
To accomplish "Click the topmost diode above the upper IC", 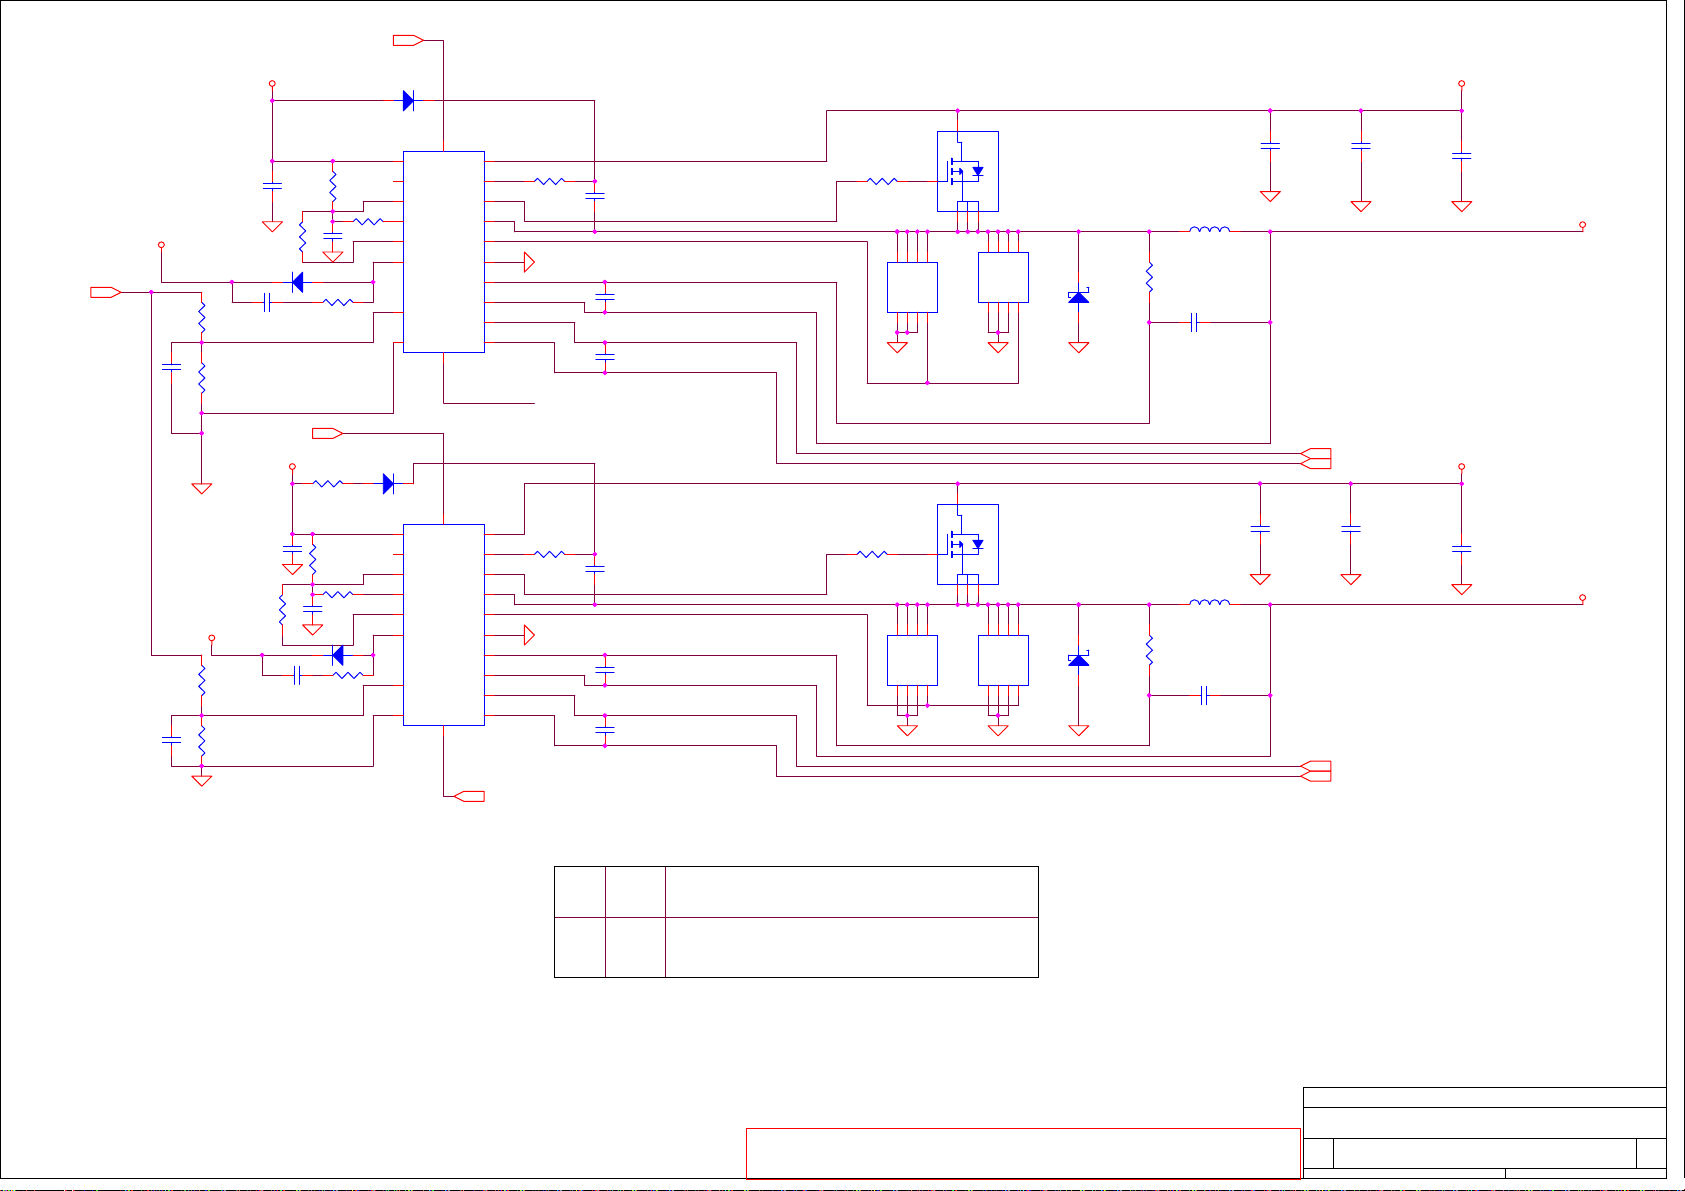I will pyautogui.click(x=408, y=101).
